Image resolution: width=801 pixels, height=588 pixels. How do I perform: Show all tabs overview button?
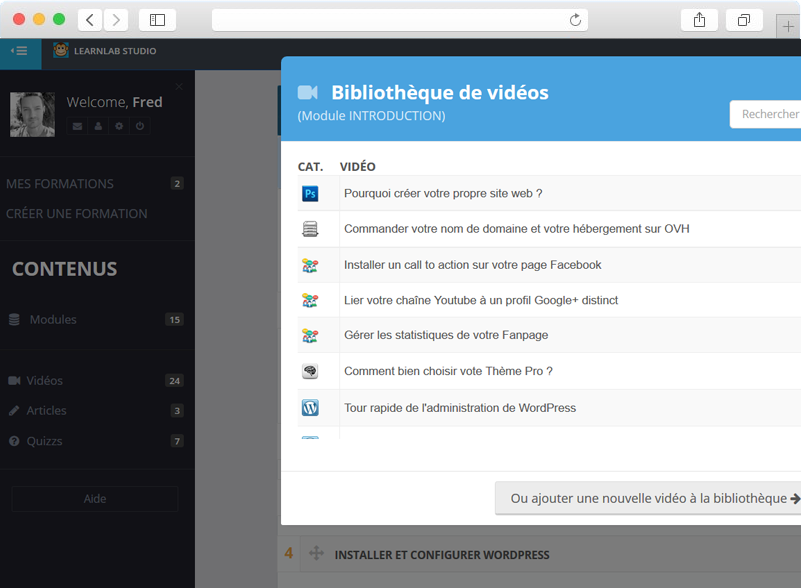click(x=744, y=20)
